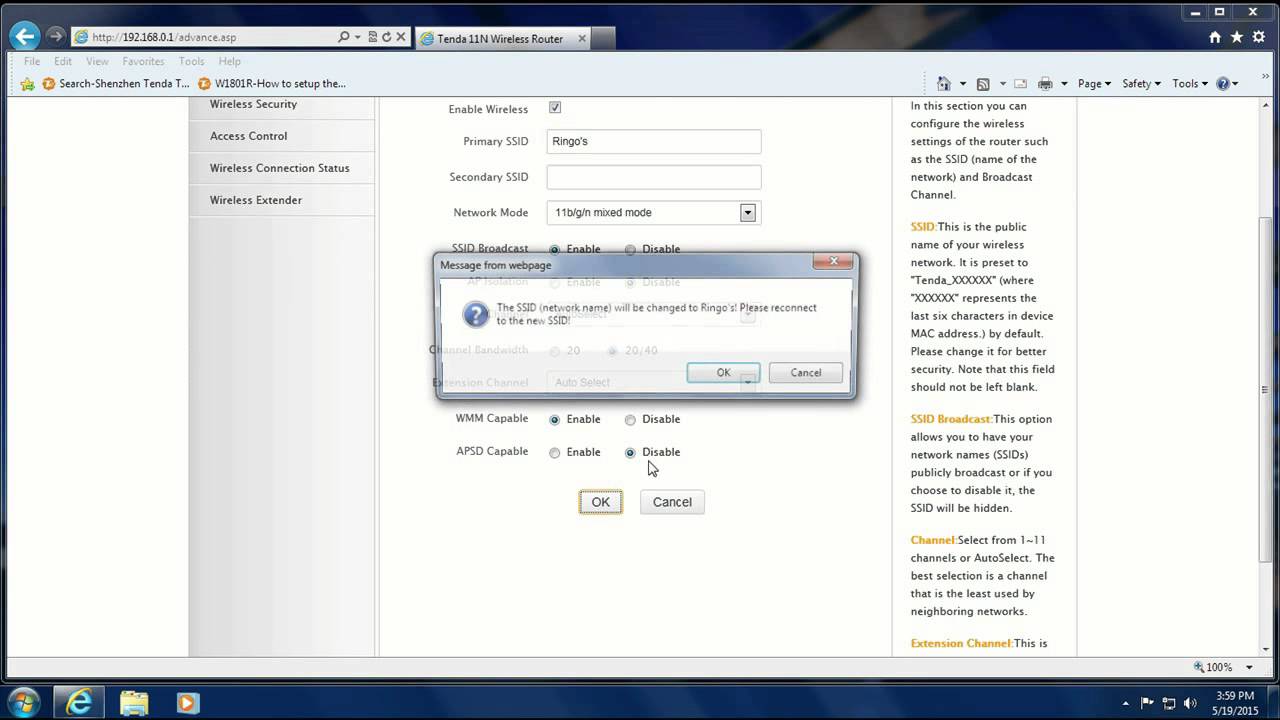Click OK button below APSD Capable

pos(600,502)
